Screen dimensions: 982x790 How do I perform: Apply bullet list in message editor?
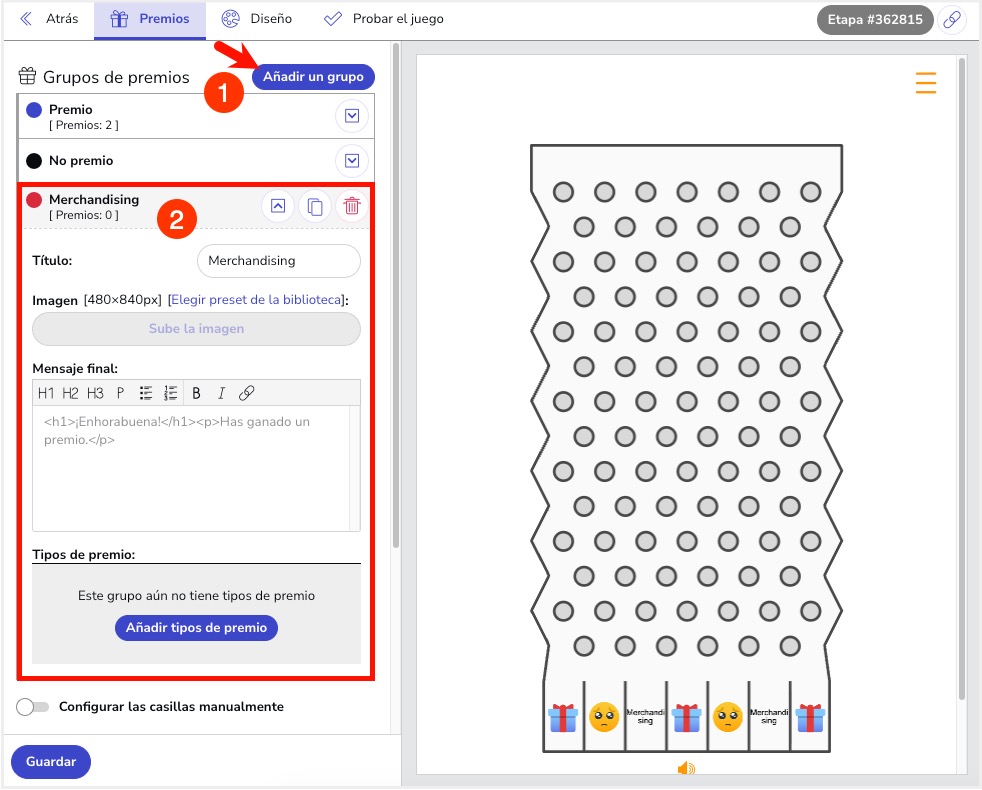click(146, 393)
